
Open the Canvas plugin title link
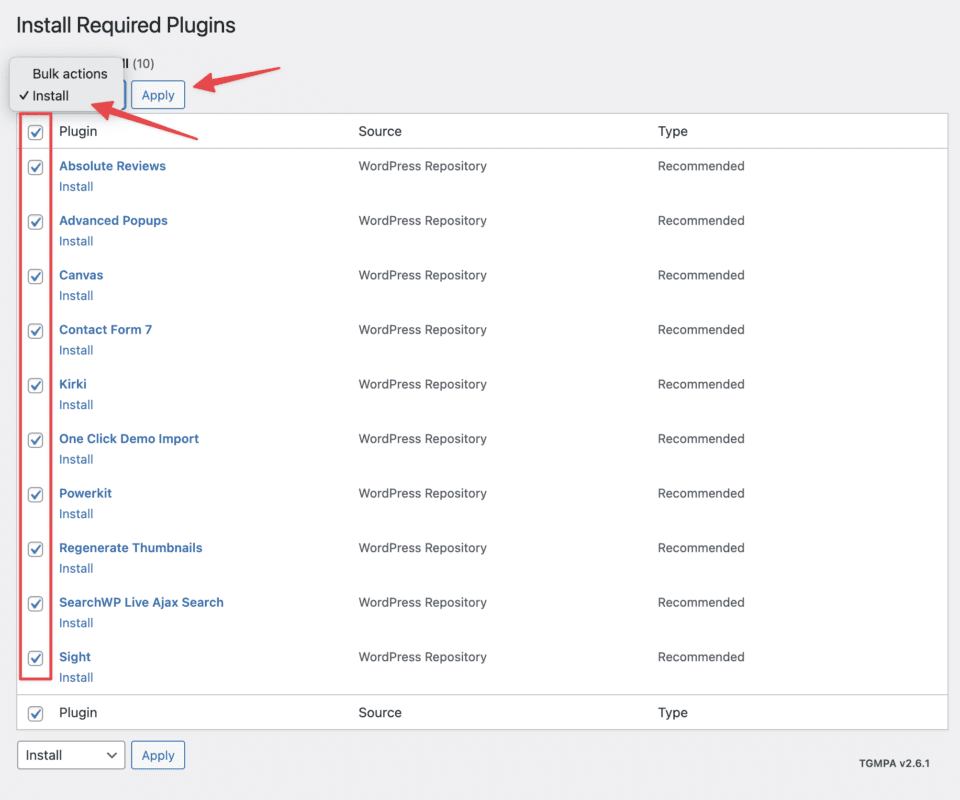[x=81, y=275]
